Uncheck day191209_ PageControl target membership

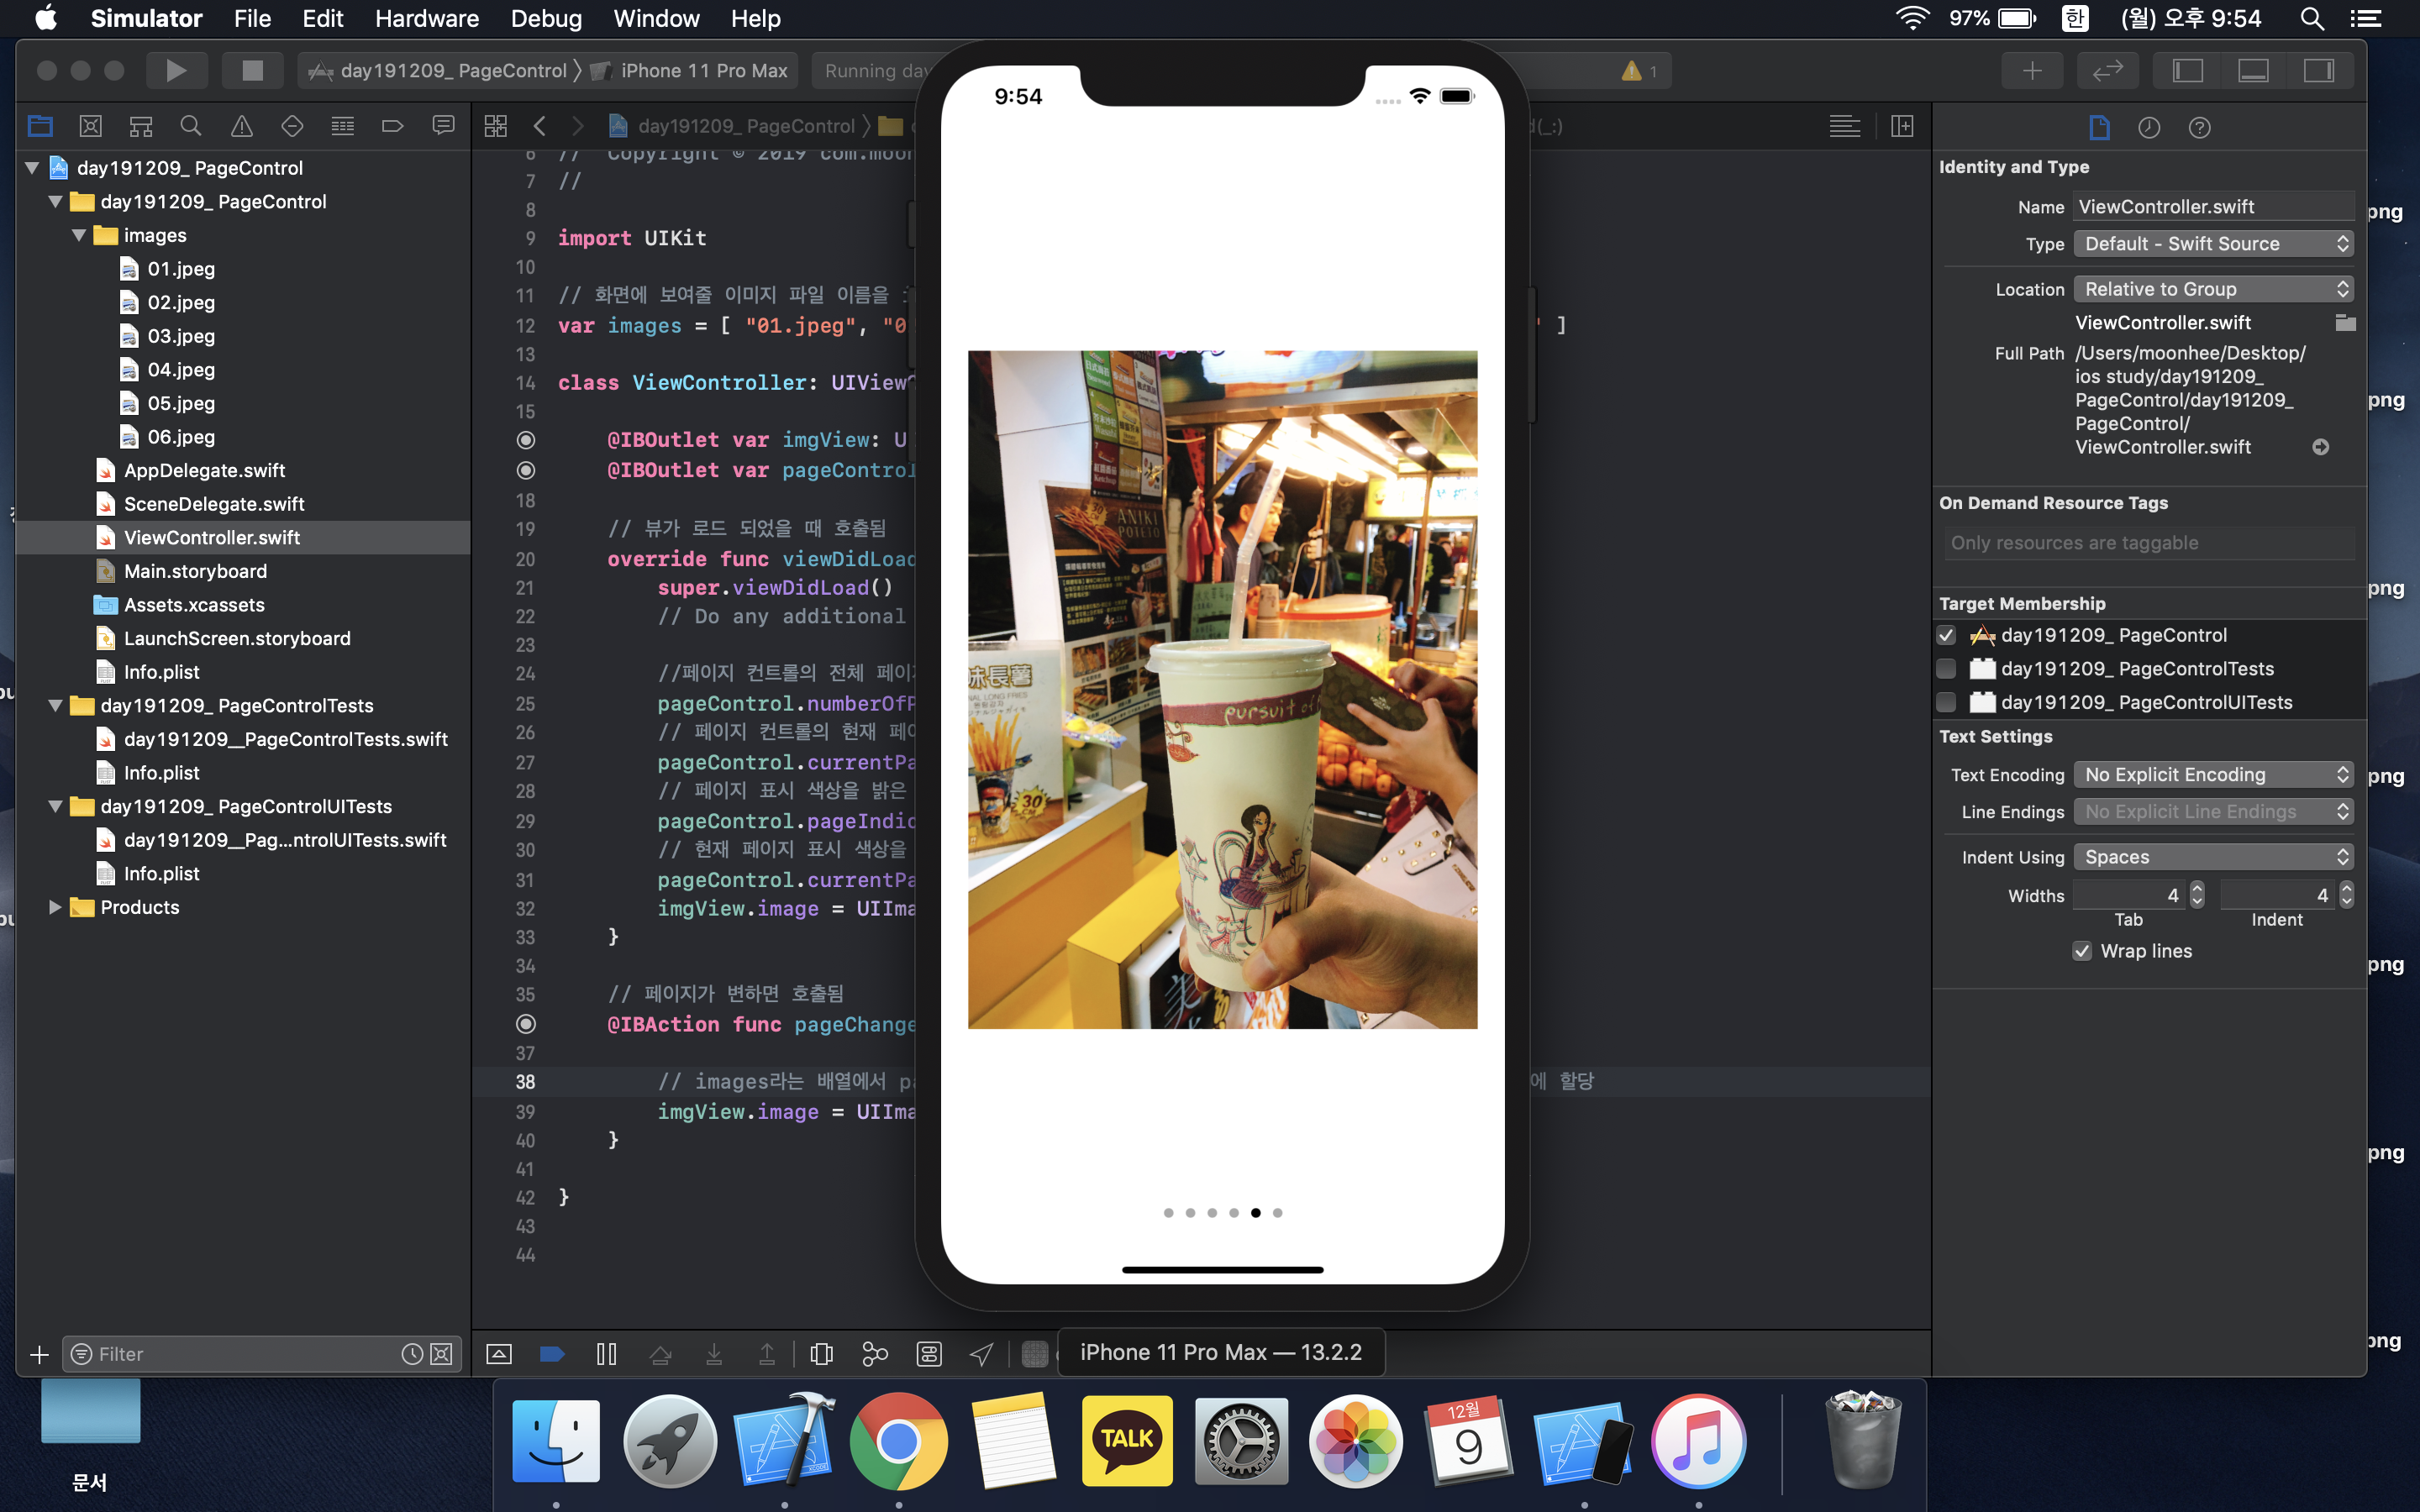tap(1946, 635)
